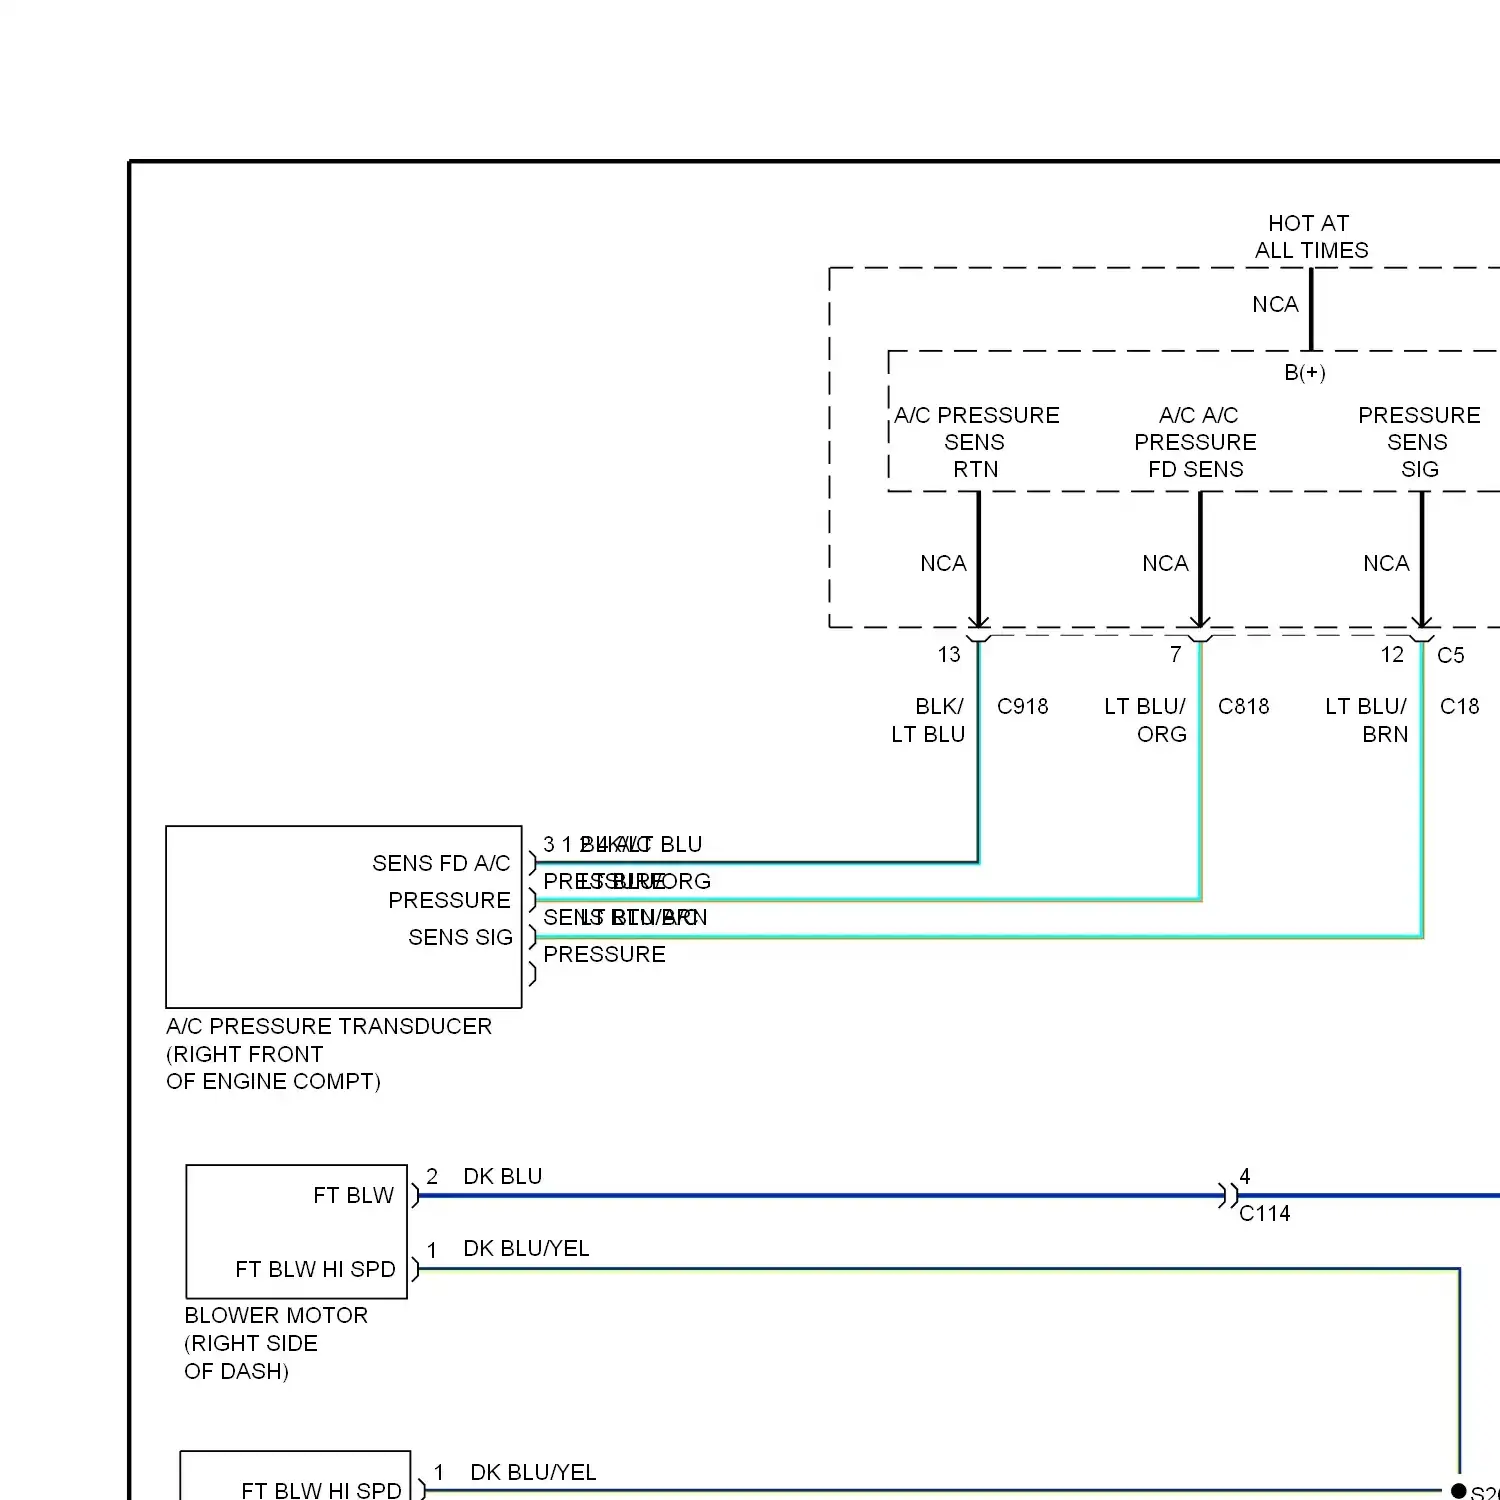The image size is (1500, 1500).
Task: Click the 'OF DASH)' note
Action: coord(237,1372)
